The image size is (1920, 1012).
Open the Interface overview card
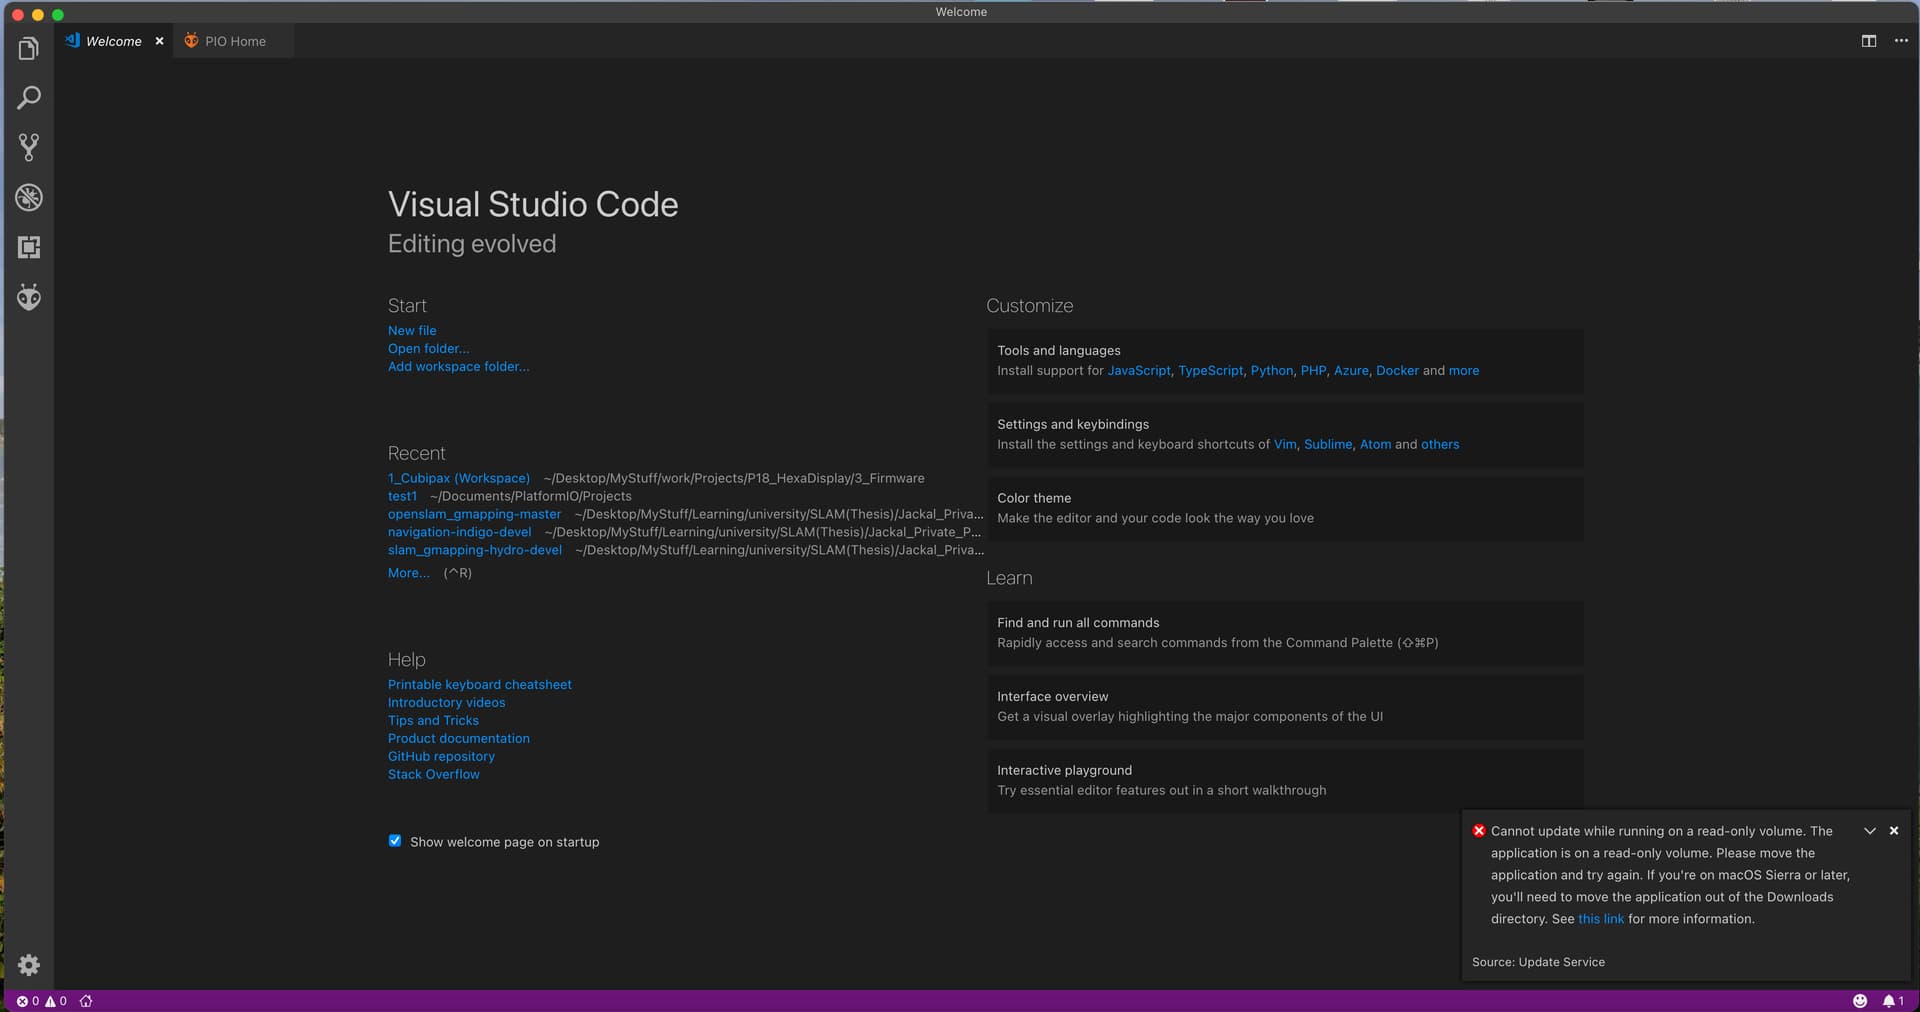pyautogui.click(x=1285, y=706)
